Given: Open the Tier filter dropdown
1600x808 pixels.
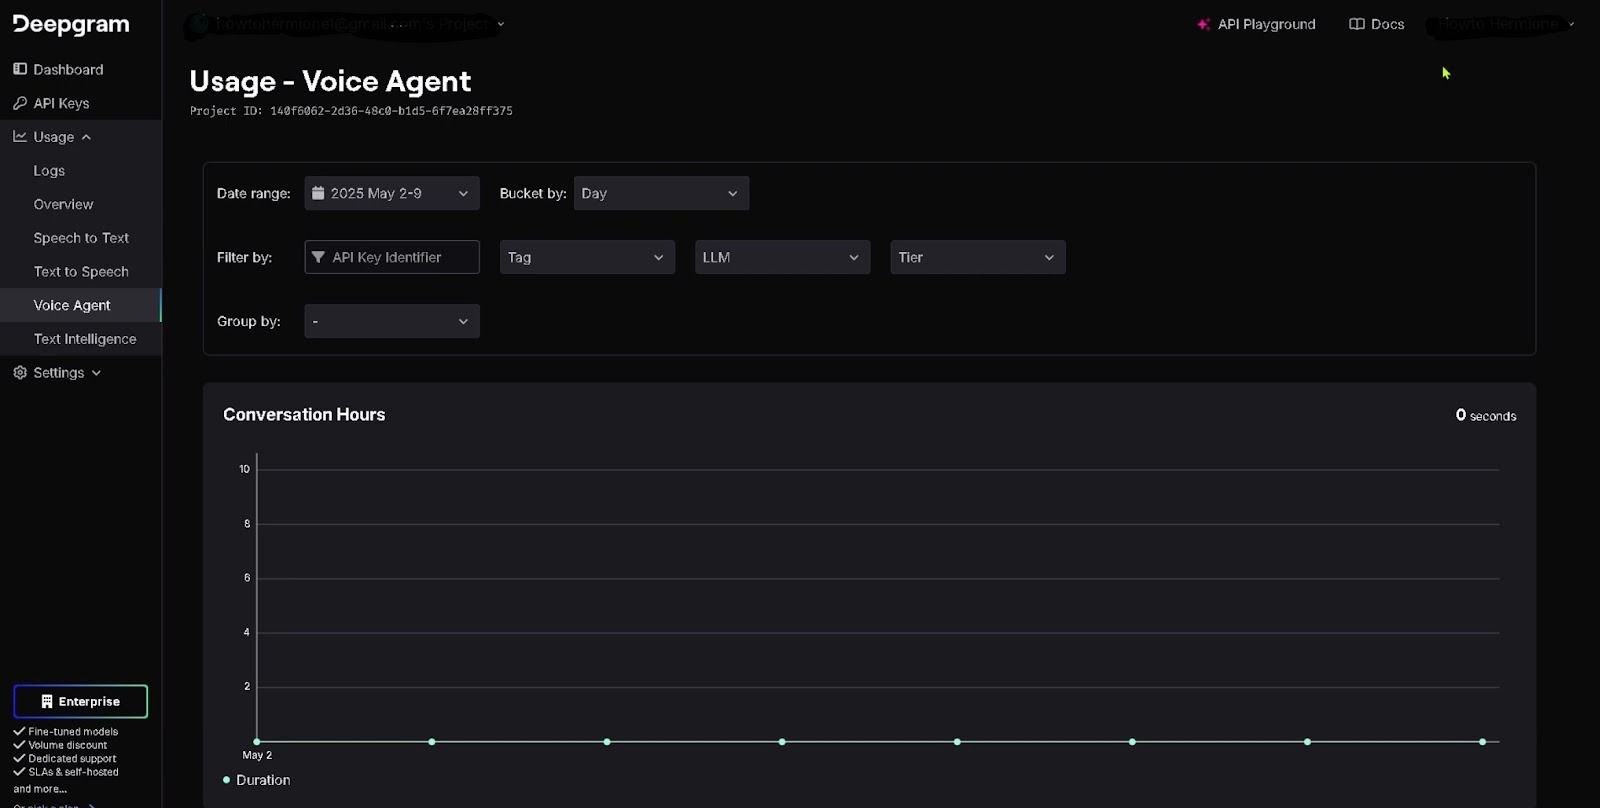Looking at the screenshot, I should pos(978,257).
